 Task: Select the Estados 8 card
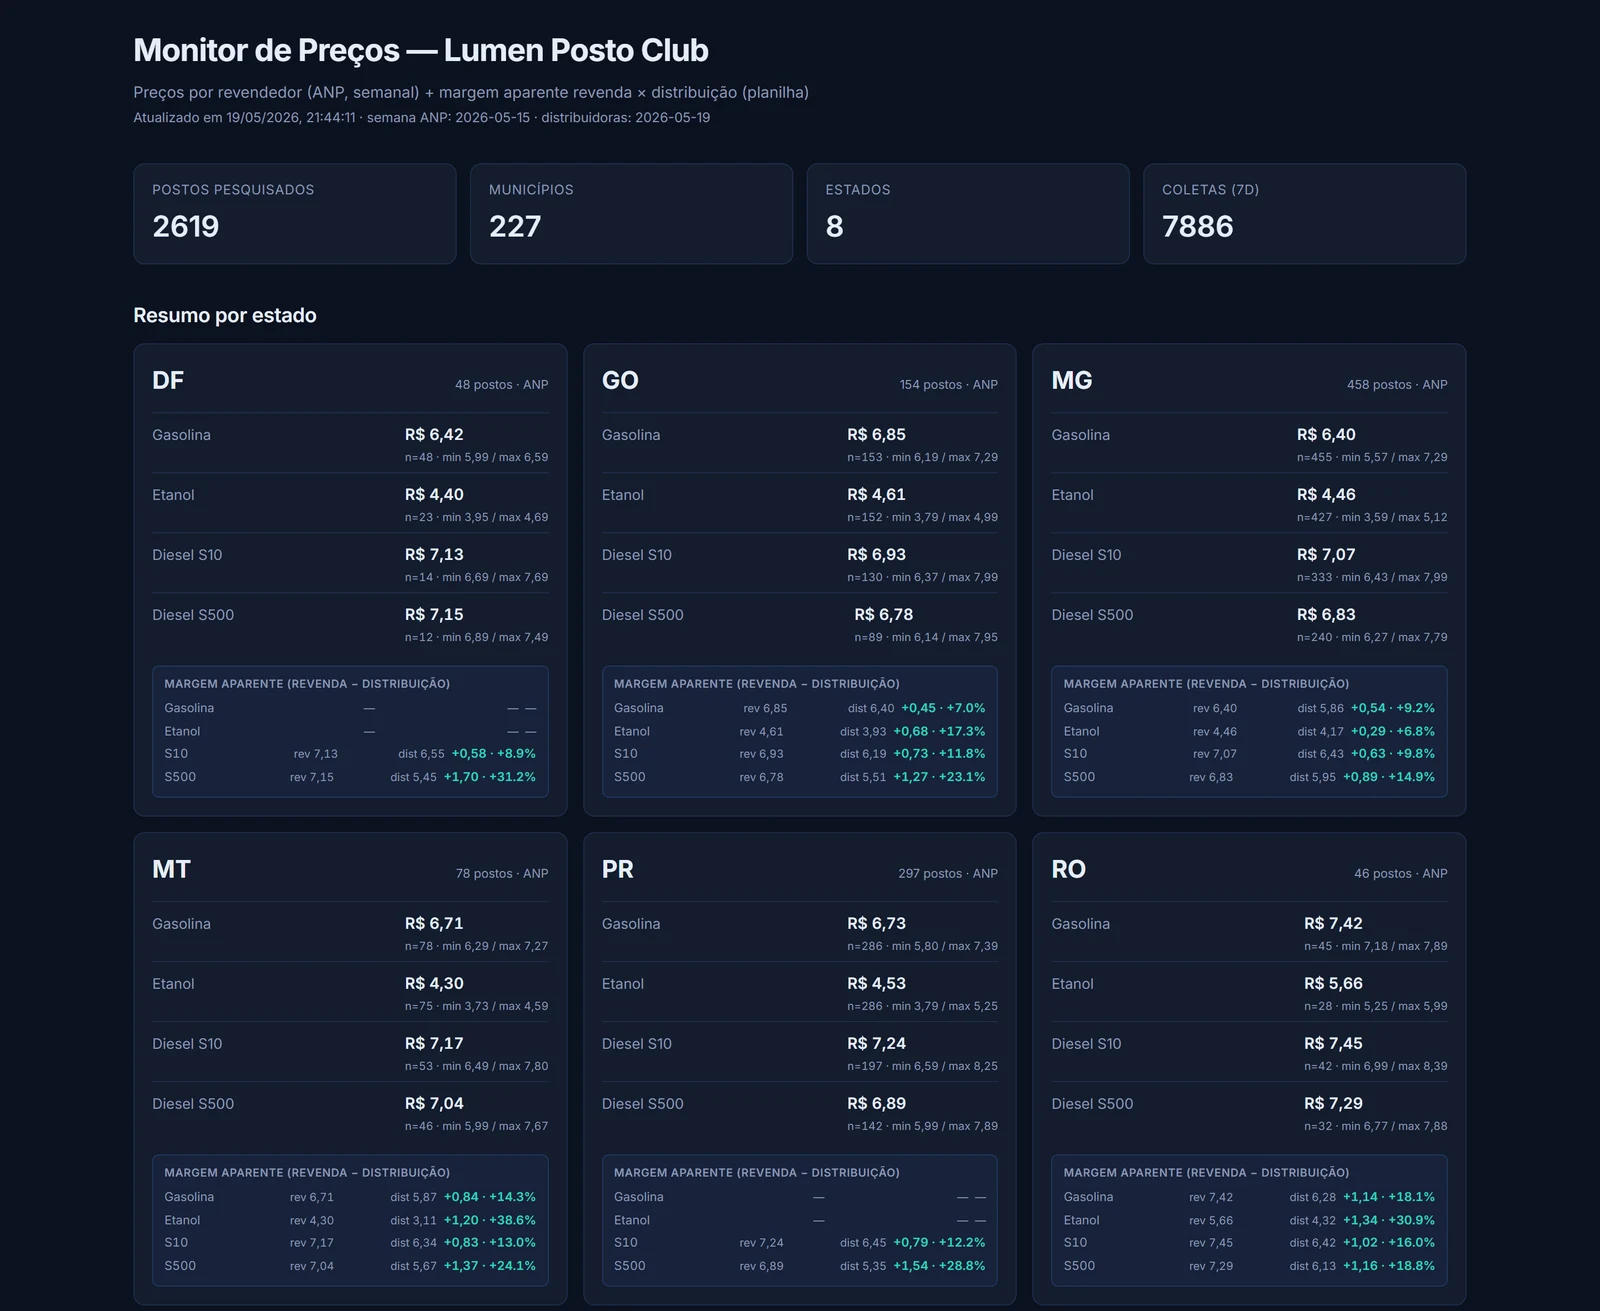pyautogui.click(x=968, y=214)
